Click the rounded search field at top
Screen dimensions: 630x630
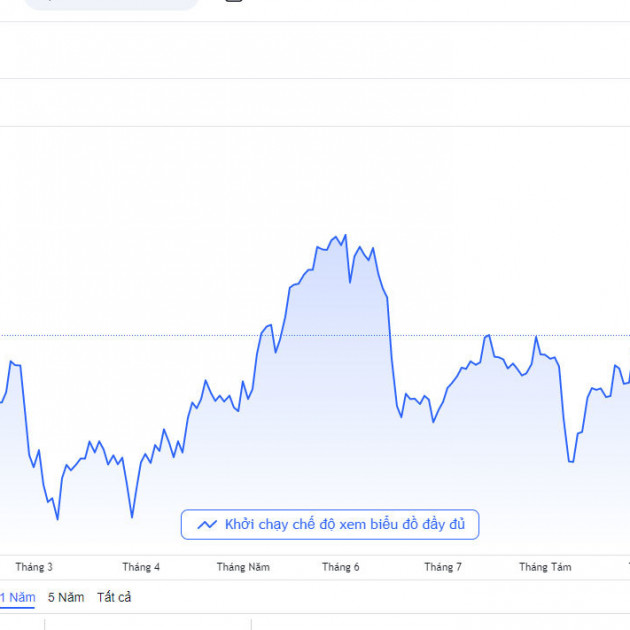pyautogui.click(x=110, y=3)
